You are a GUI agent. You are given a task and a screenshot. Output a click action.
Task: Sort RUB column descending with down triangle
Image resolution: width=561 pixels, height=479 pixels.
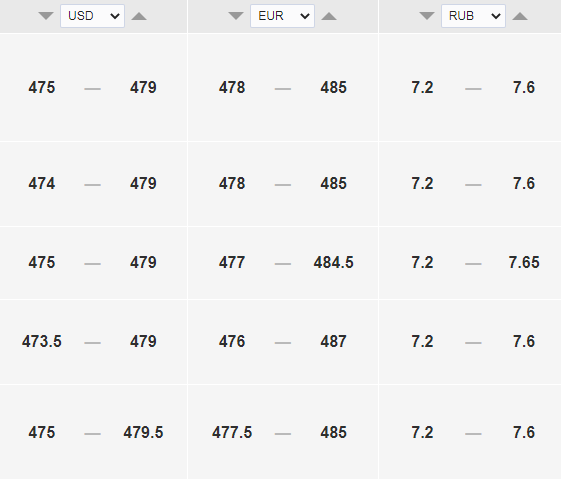(427, 16)
